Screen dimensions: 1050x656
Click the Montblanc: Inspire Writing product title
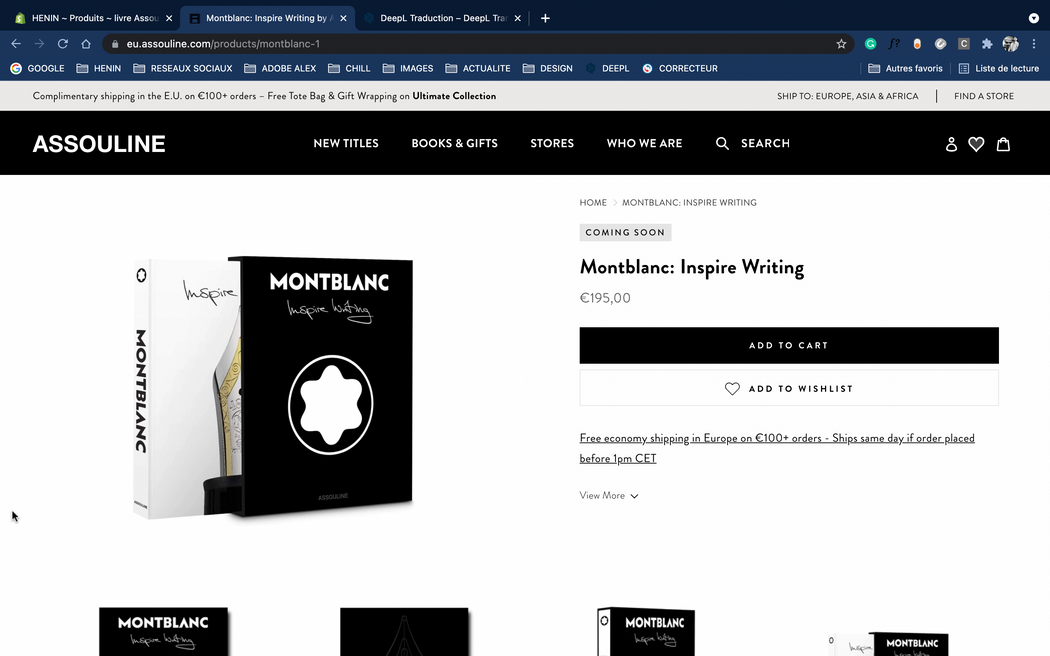[x=692, y=267]
